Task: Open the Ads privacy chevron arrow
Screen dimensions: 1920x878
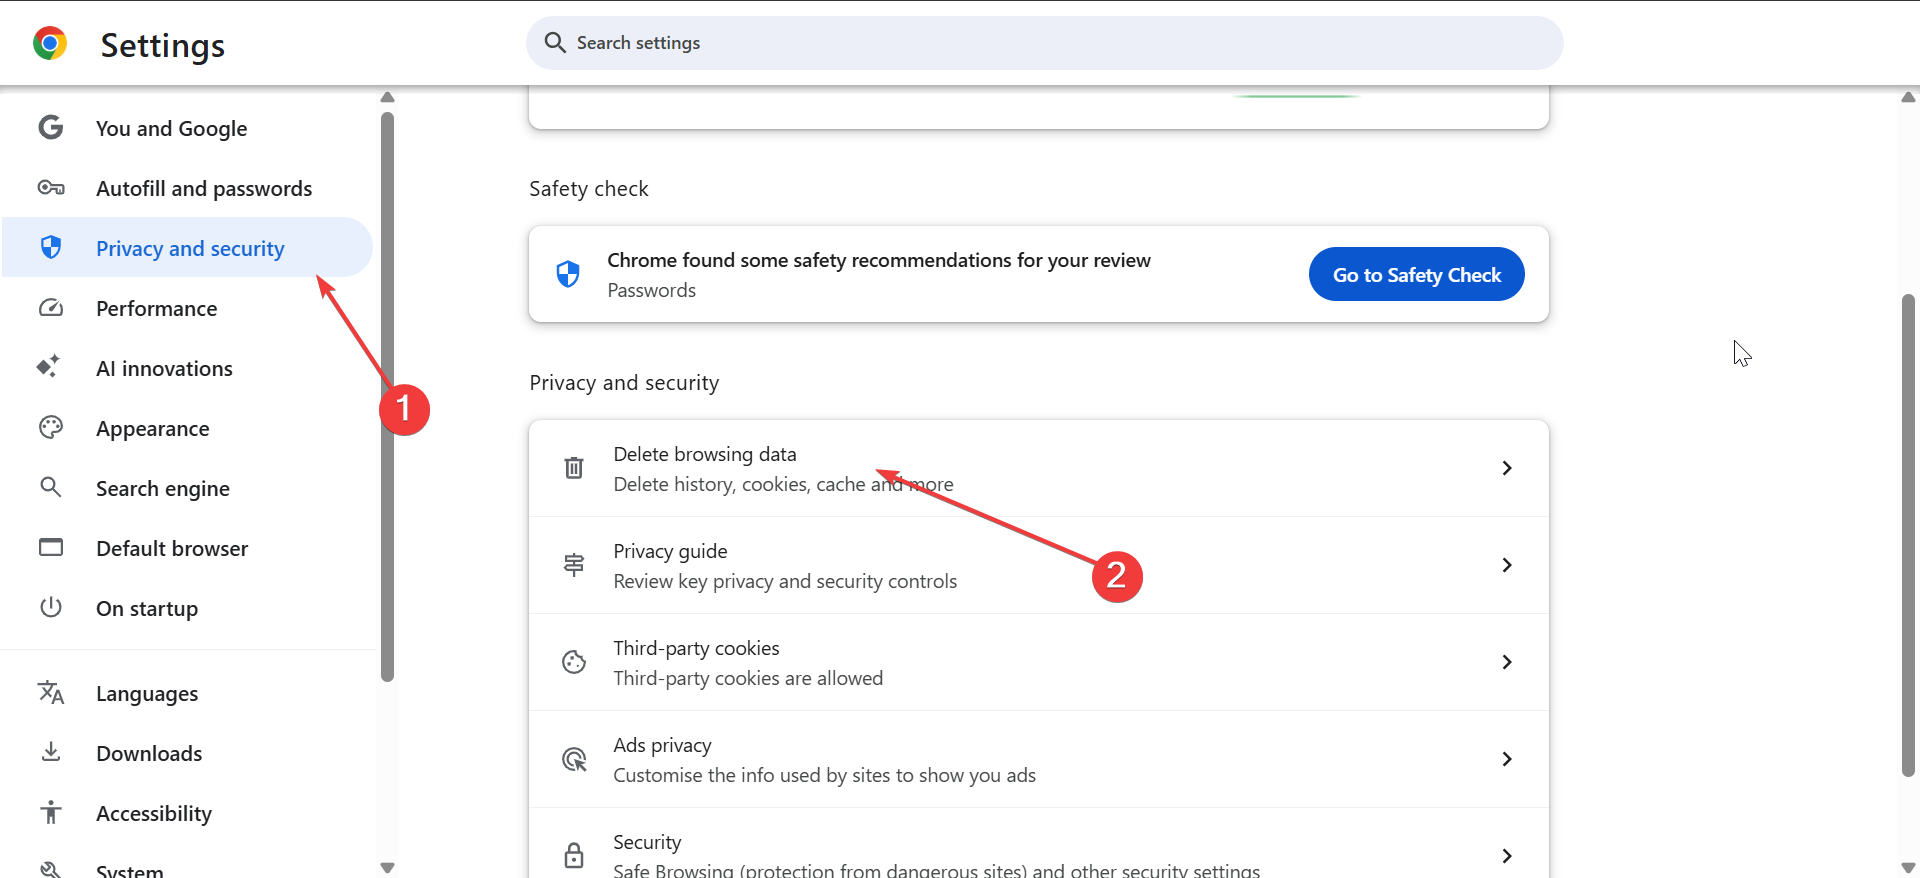Action: coord(1507,759)
